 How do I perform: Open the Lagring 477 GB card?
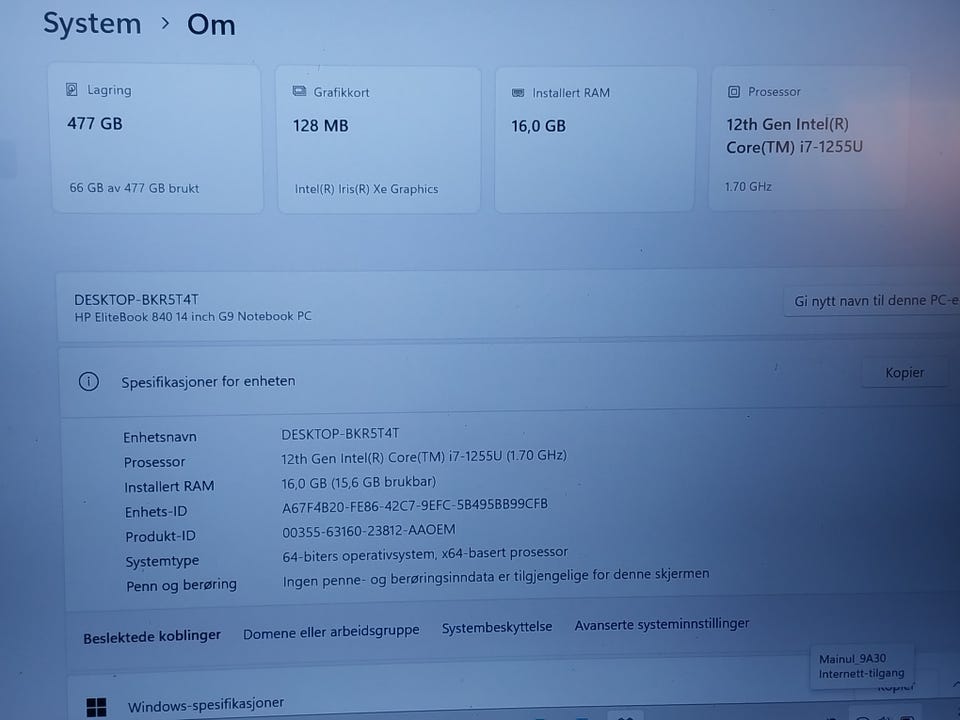coord(157,138)
